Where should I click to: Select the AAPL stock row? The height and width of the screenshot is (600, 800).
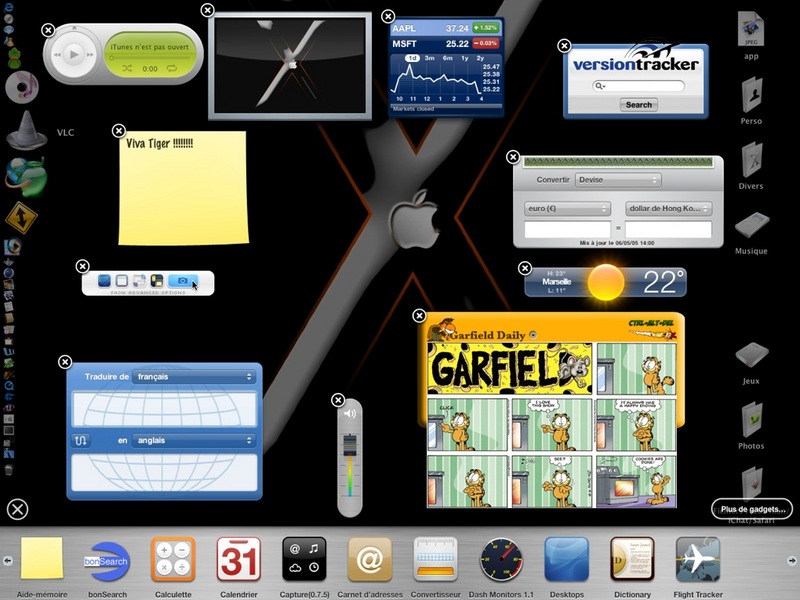point(445,28)
